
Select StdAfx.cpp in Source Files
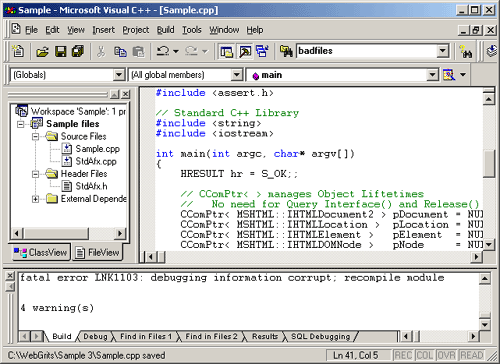coord(96,161)
